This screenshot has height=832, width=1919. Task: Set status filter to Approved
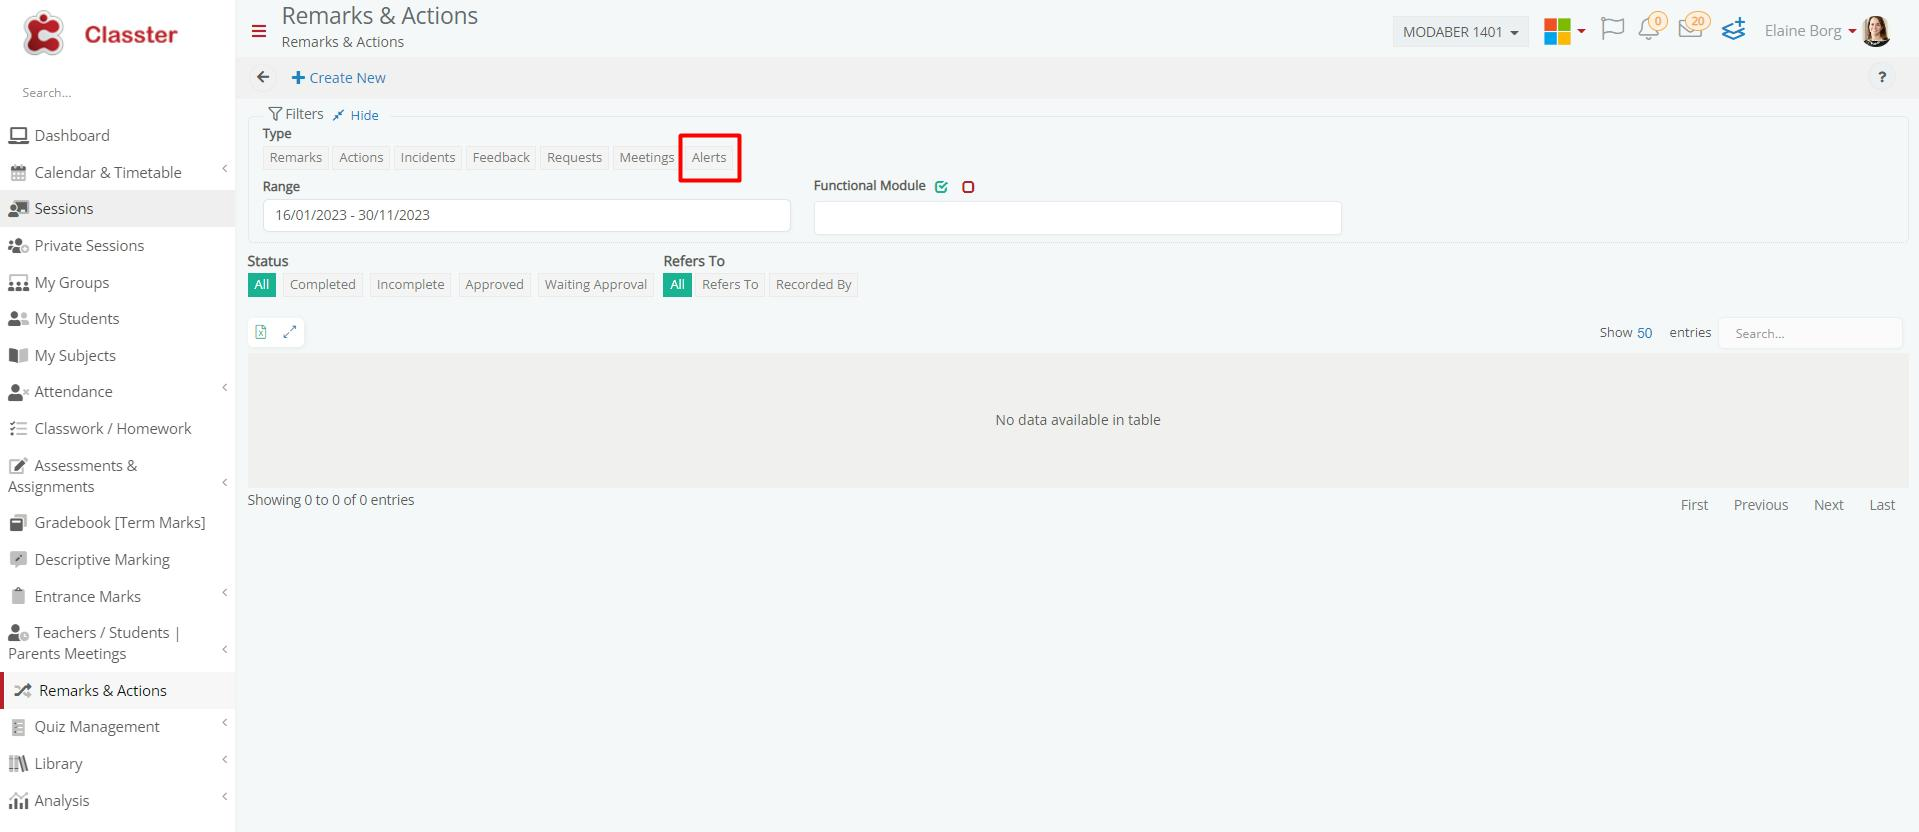tap(494, 284)
